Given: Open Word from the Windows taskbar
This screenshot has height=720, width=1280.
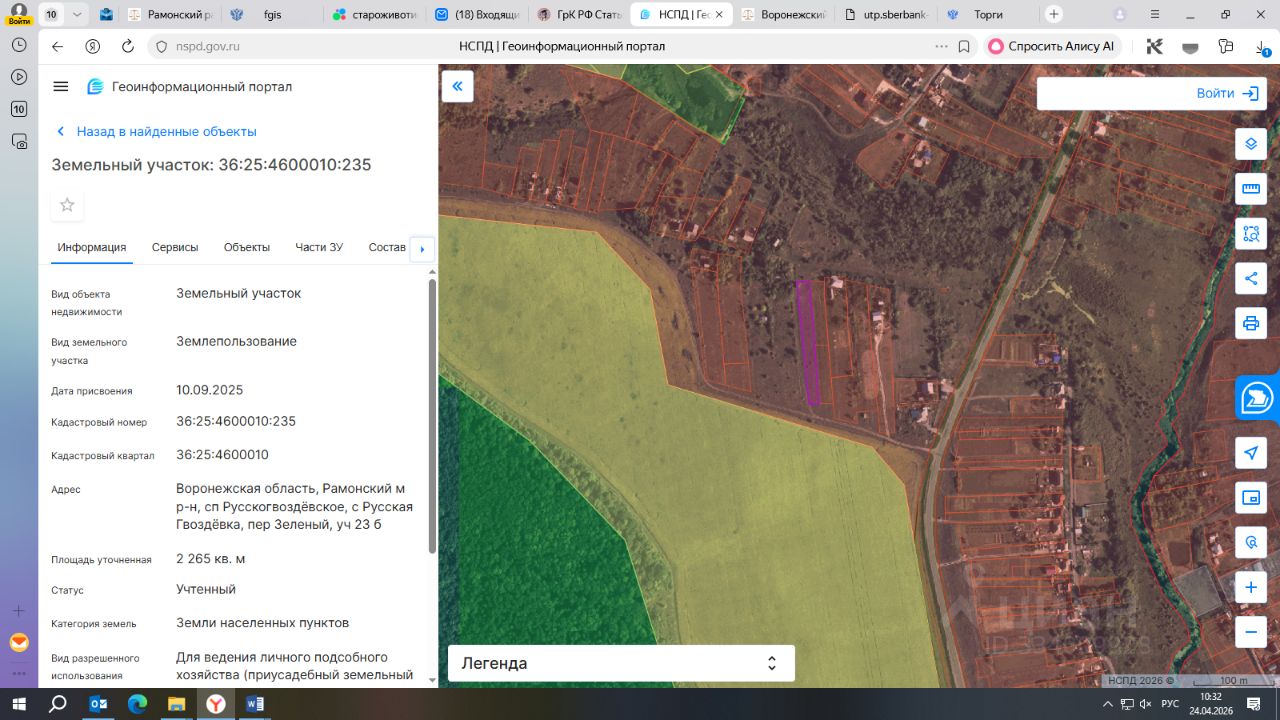Looking at the screenshot, I should tap(254, 704).
